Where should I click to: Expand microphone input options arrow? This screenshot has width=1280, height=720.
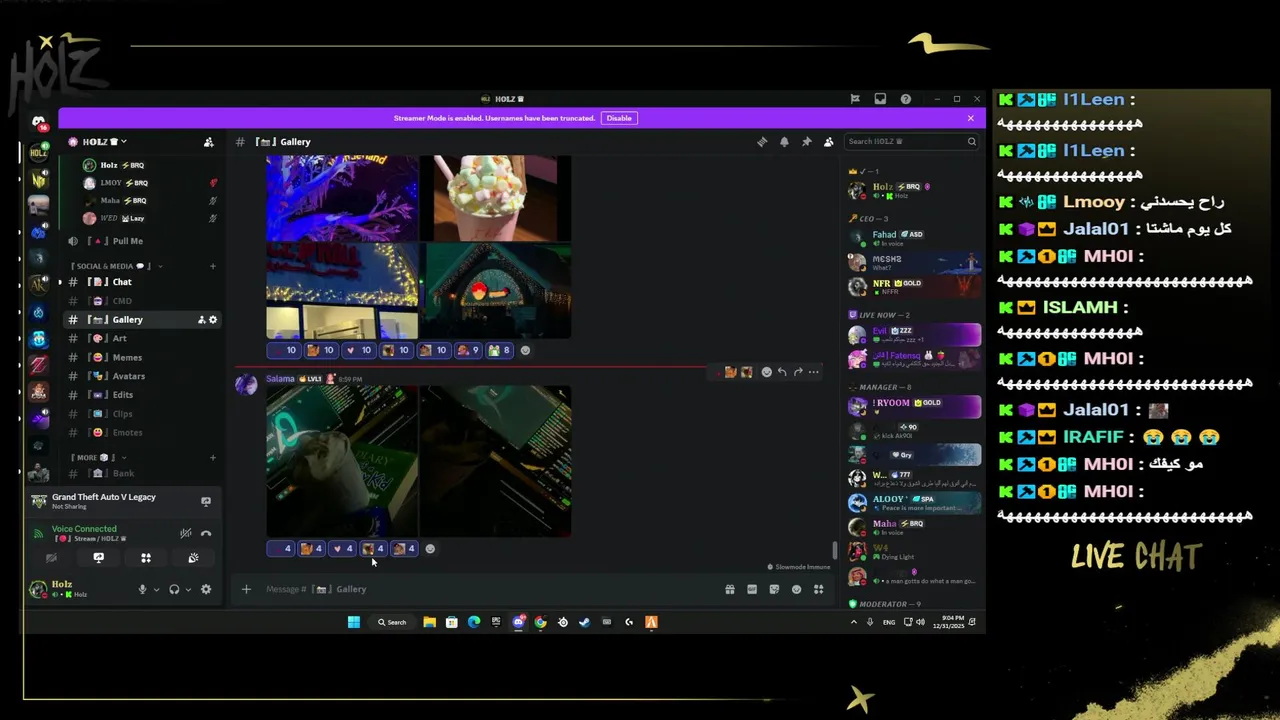(156, 589)
